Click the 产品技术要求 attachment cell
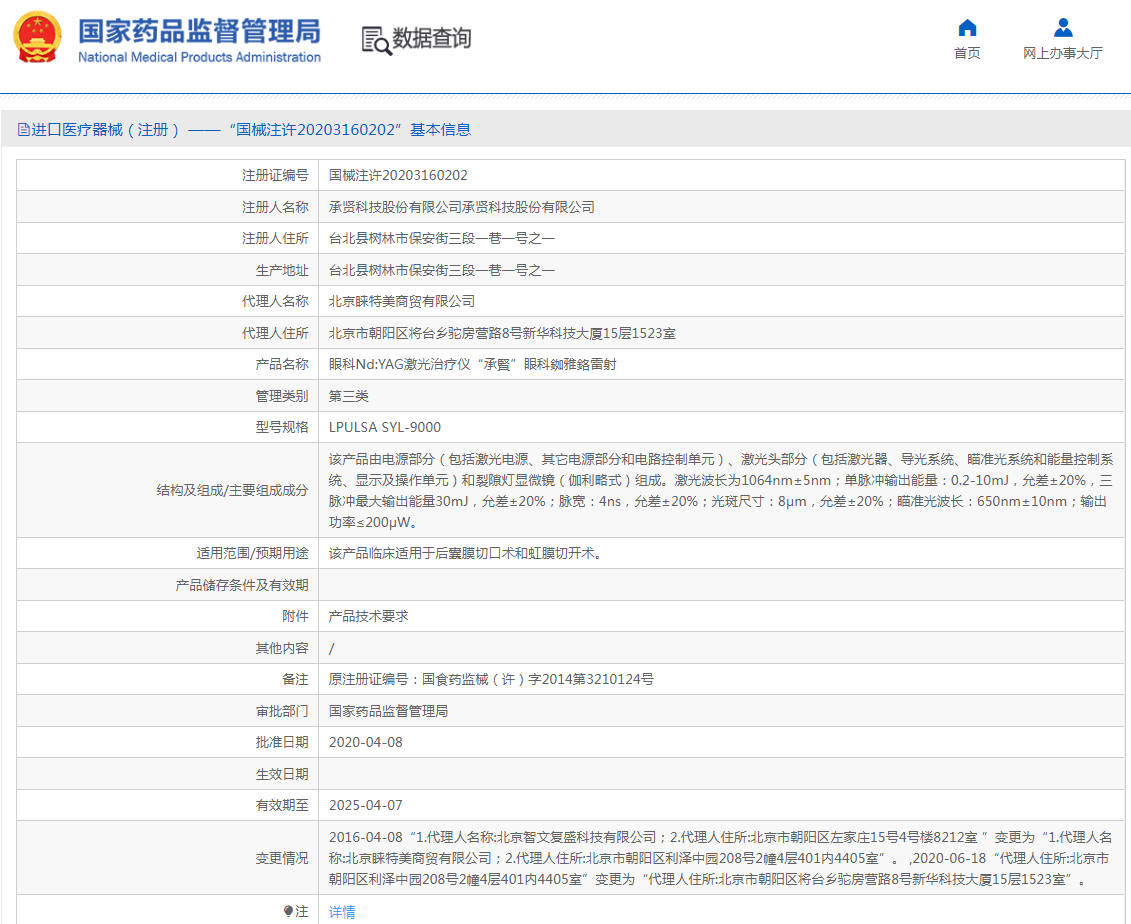The image size is (1131, 924). [369, 616]
